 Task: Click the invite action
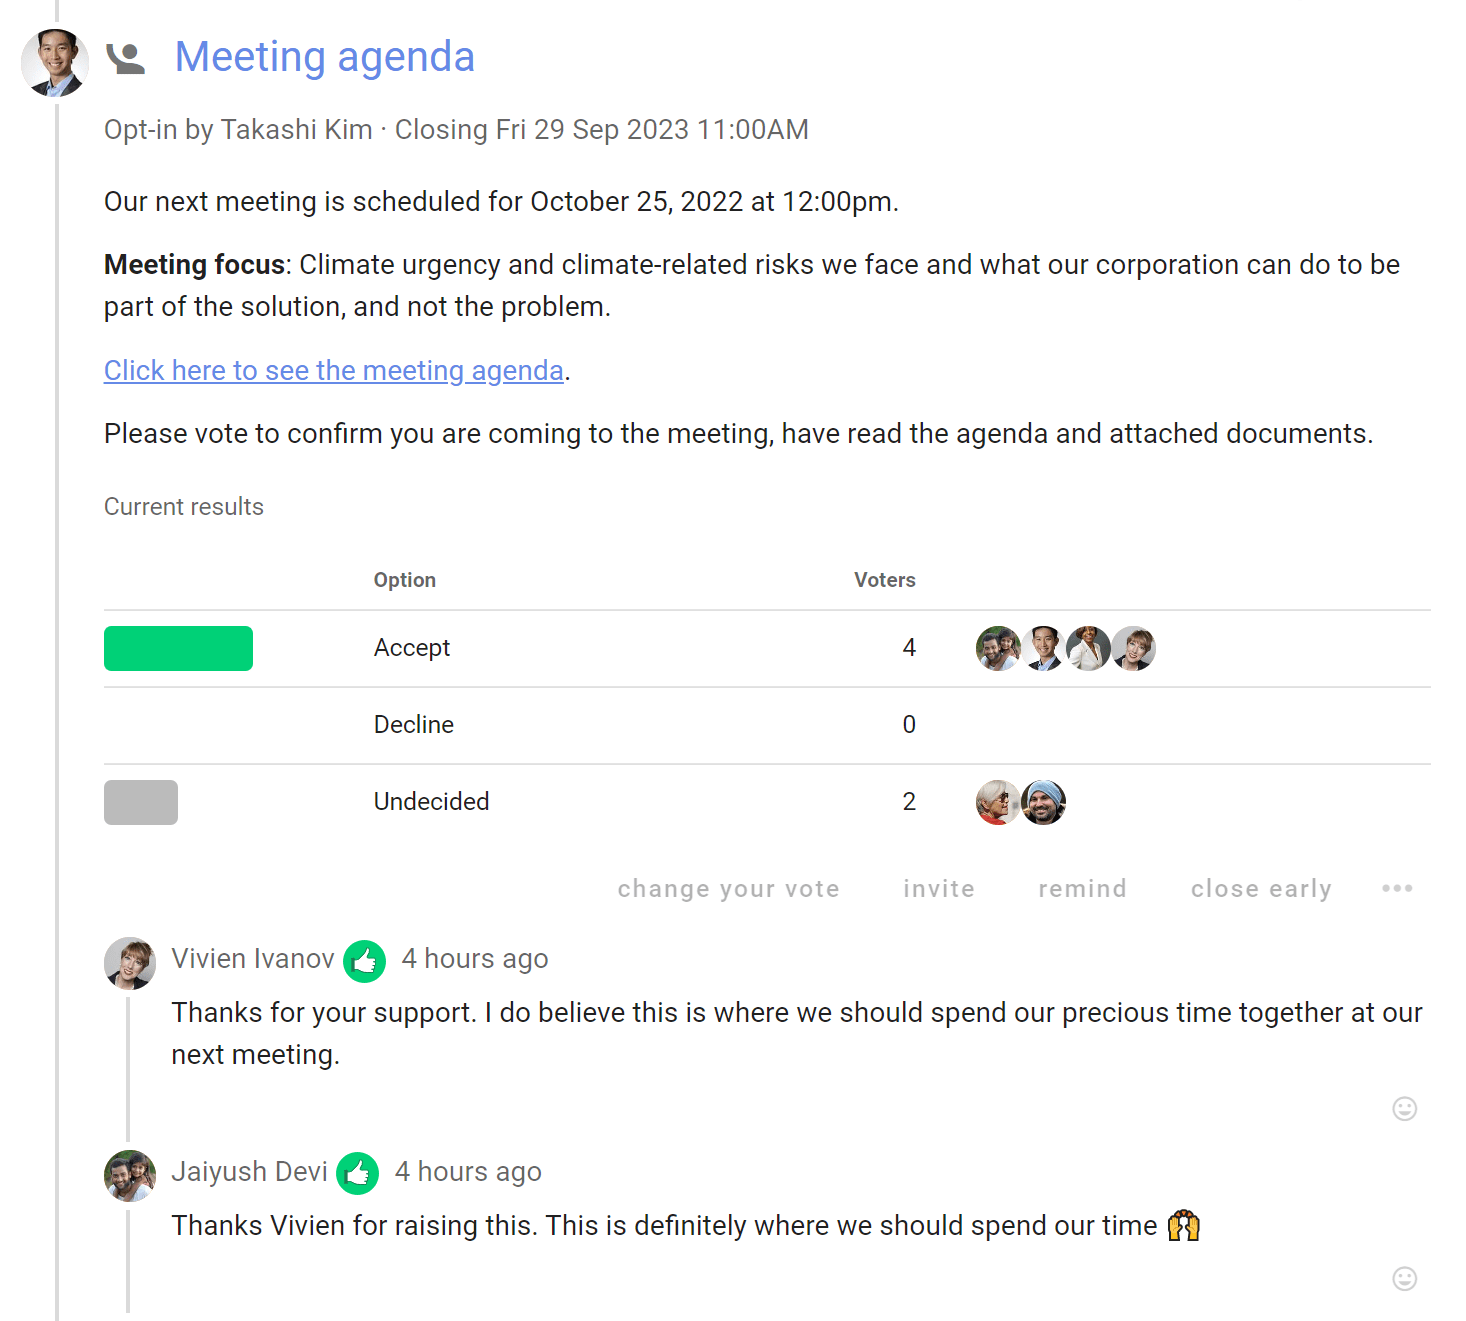click(x=939, y=889)
